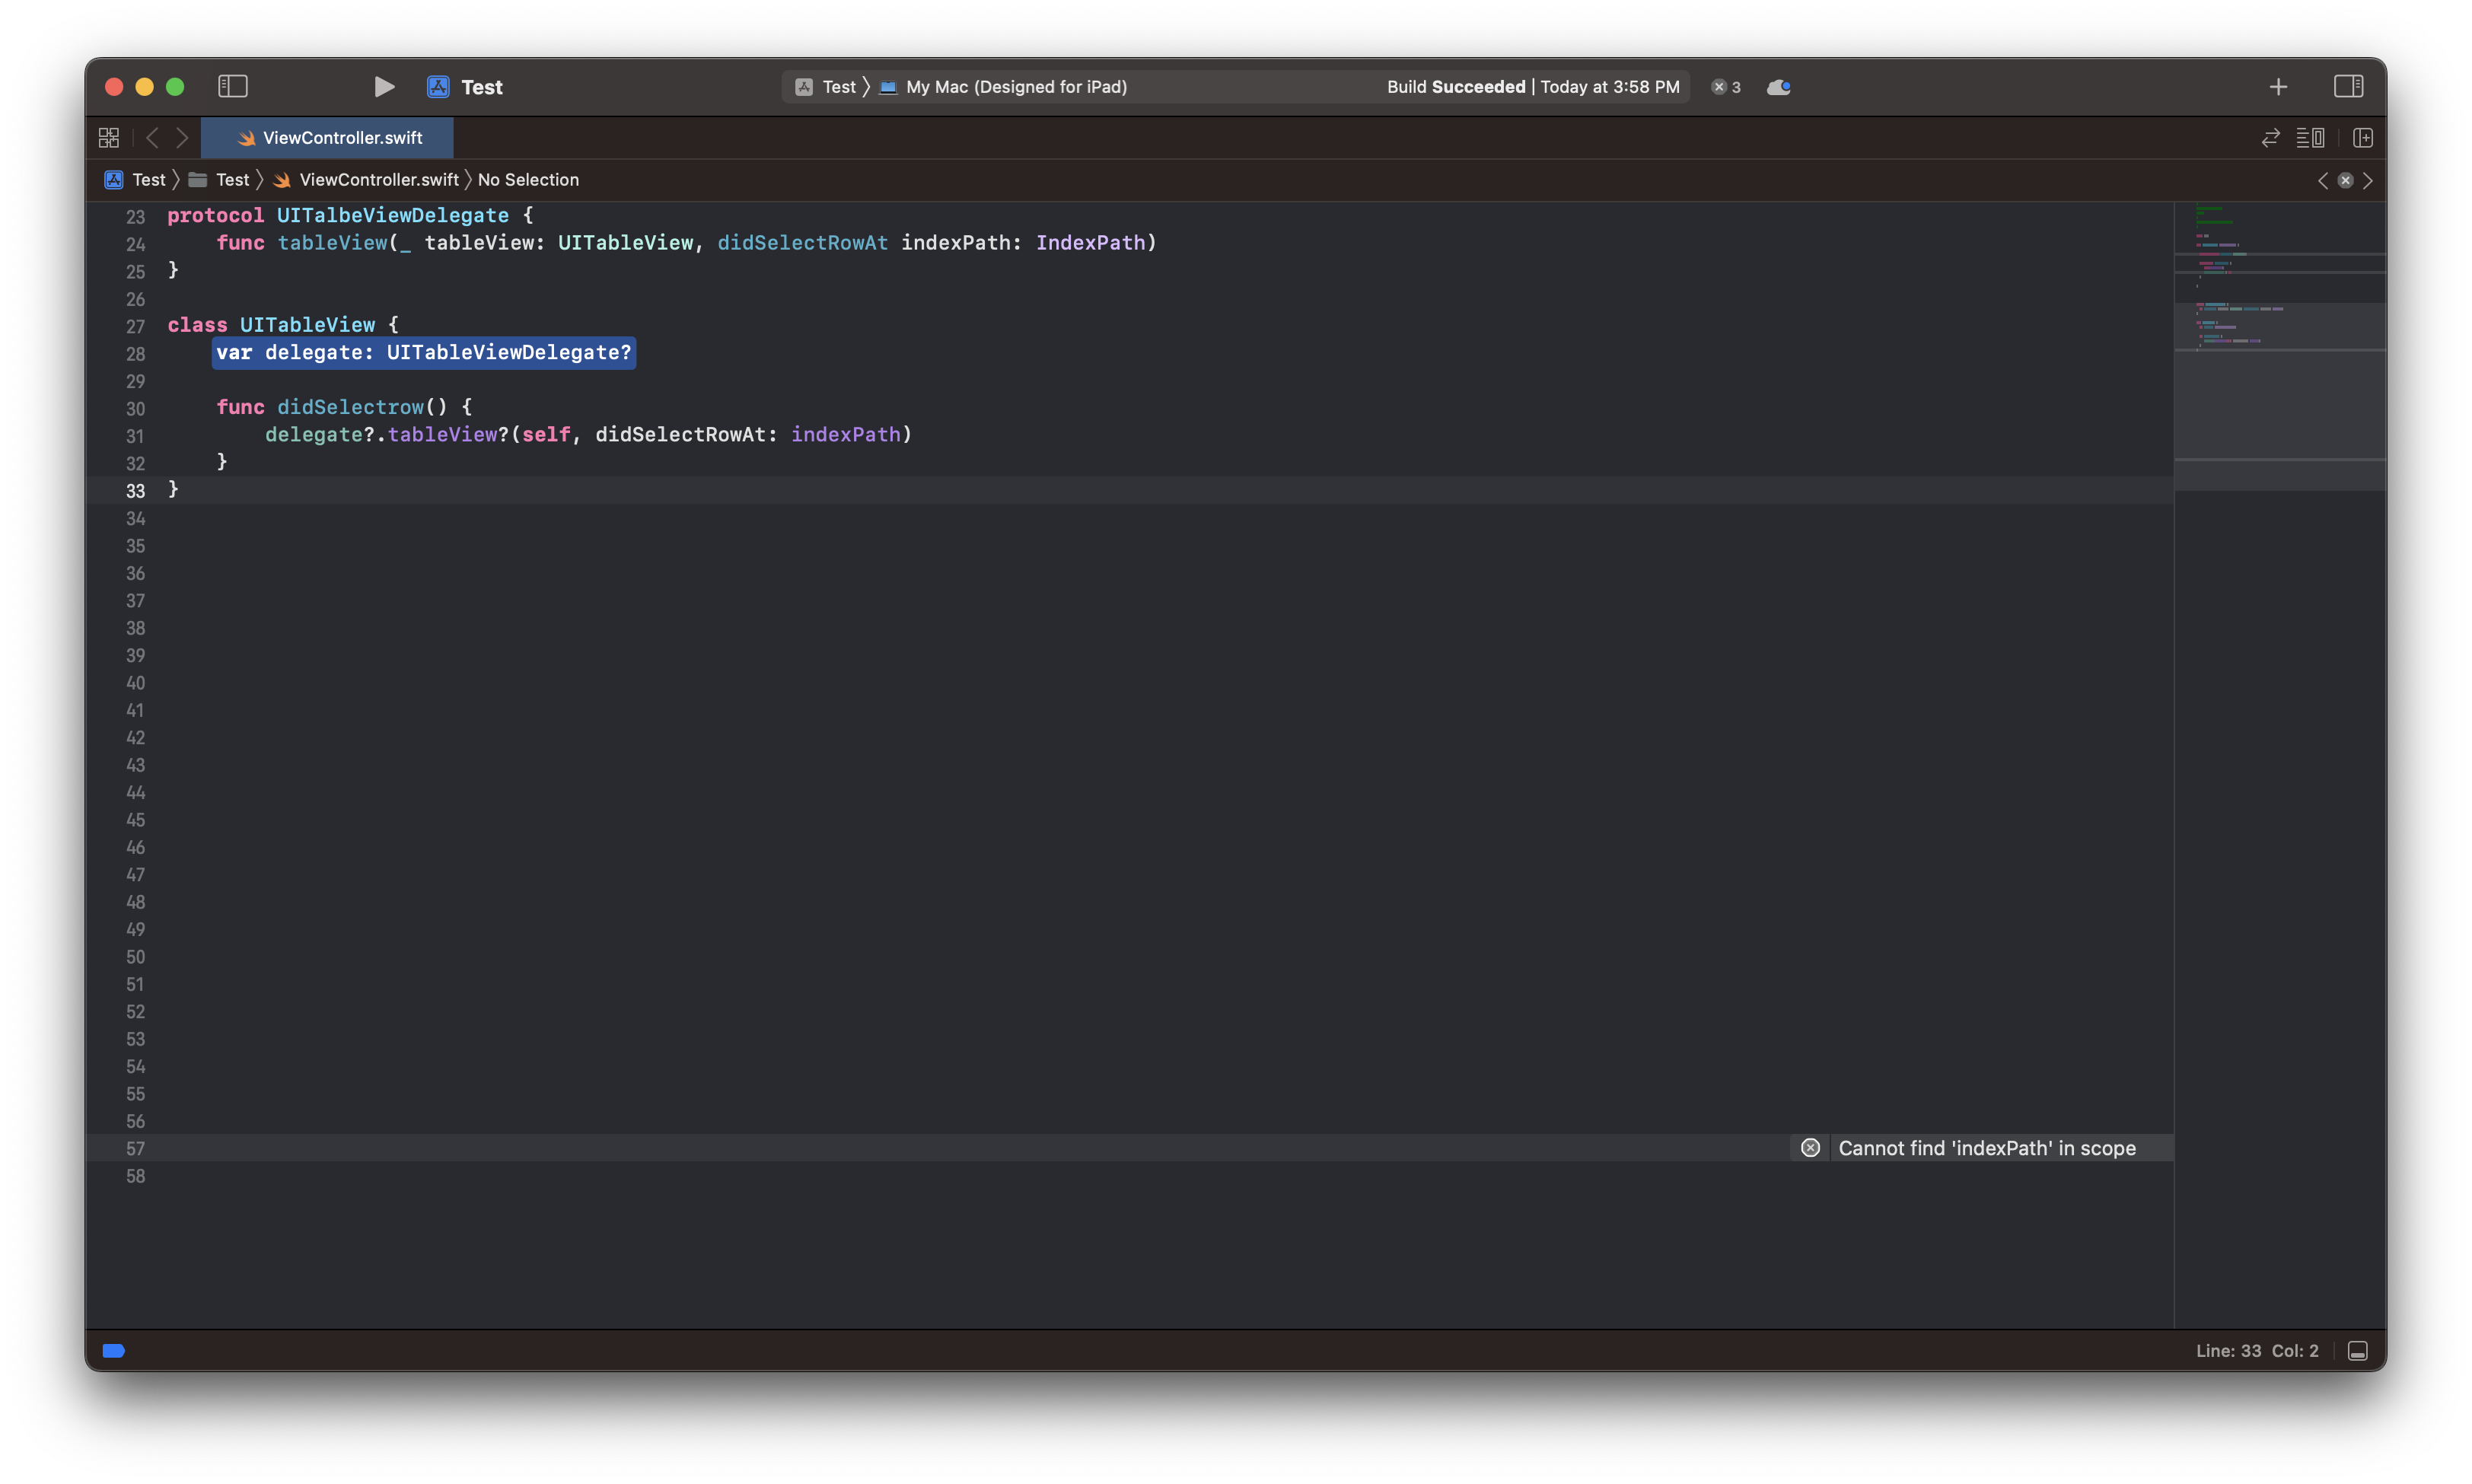Enable code review swap arrows
This screenshot has height=1484, width=2472.
(2270, 138)
